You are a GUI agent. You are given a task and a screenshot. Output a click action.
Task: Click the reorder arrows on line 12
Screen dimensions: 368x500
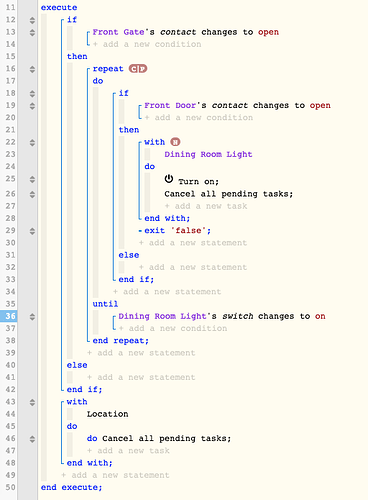(32, 20)
